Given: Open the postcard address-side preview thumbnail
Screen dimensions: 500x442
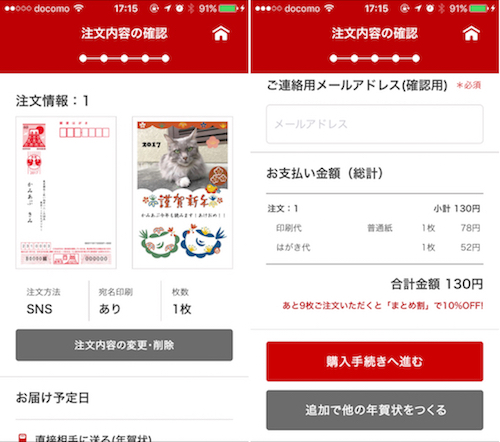Looking at the screenshot, I should click(x=66, y=192).
